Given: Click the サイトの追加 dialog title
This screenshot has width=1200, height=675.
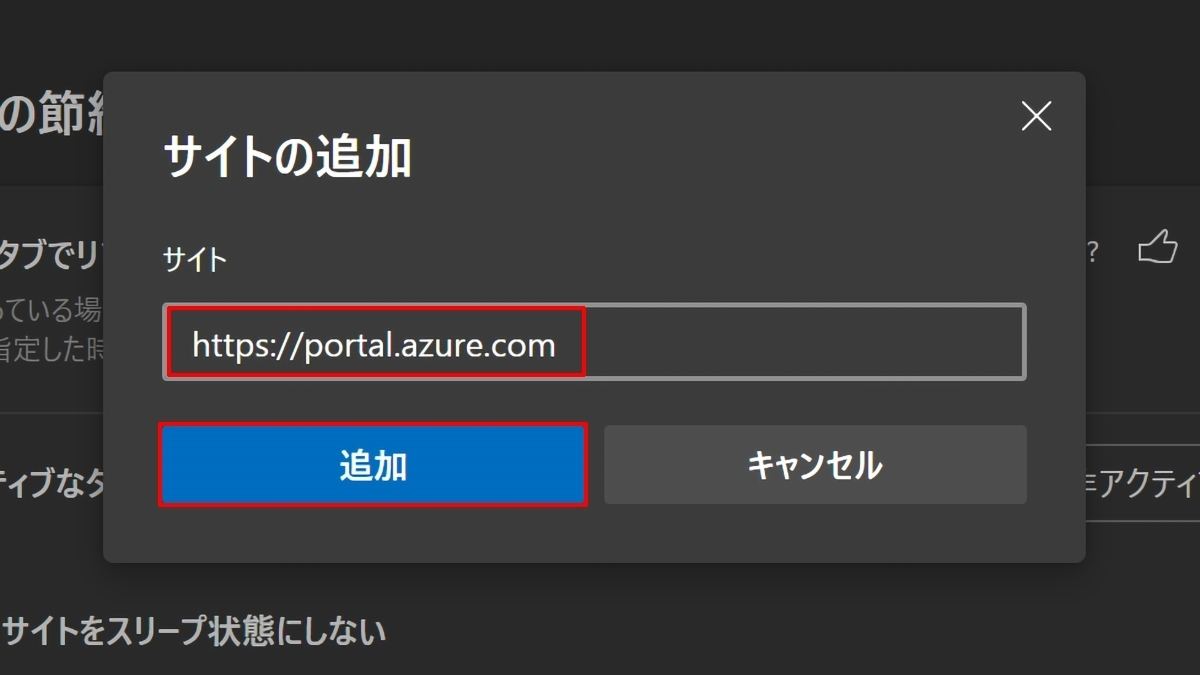Looking at the screenshot, I should pos(287,158).
